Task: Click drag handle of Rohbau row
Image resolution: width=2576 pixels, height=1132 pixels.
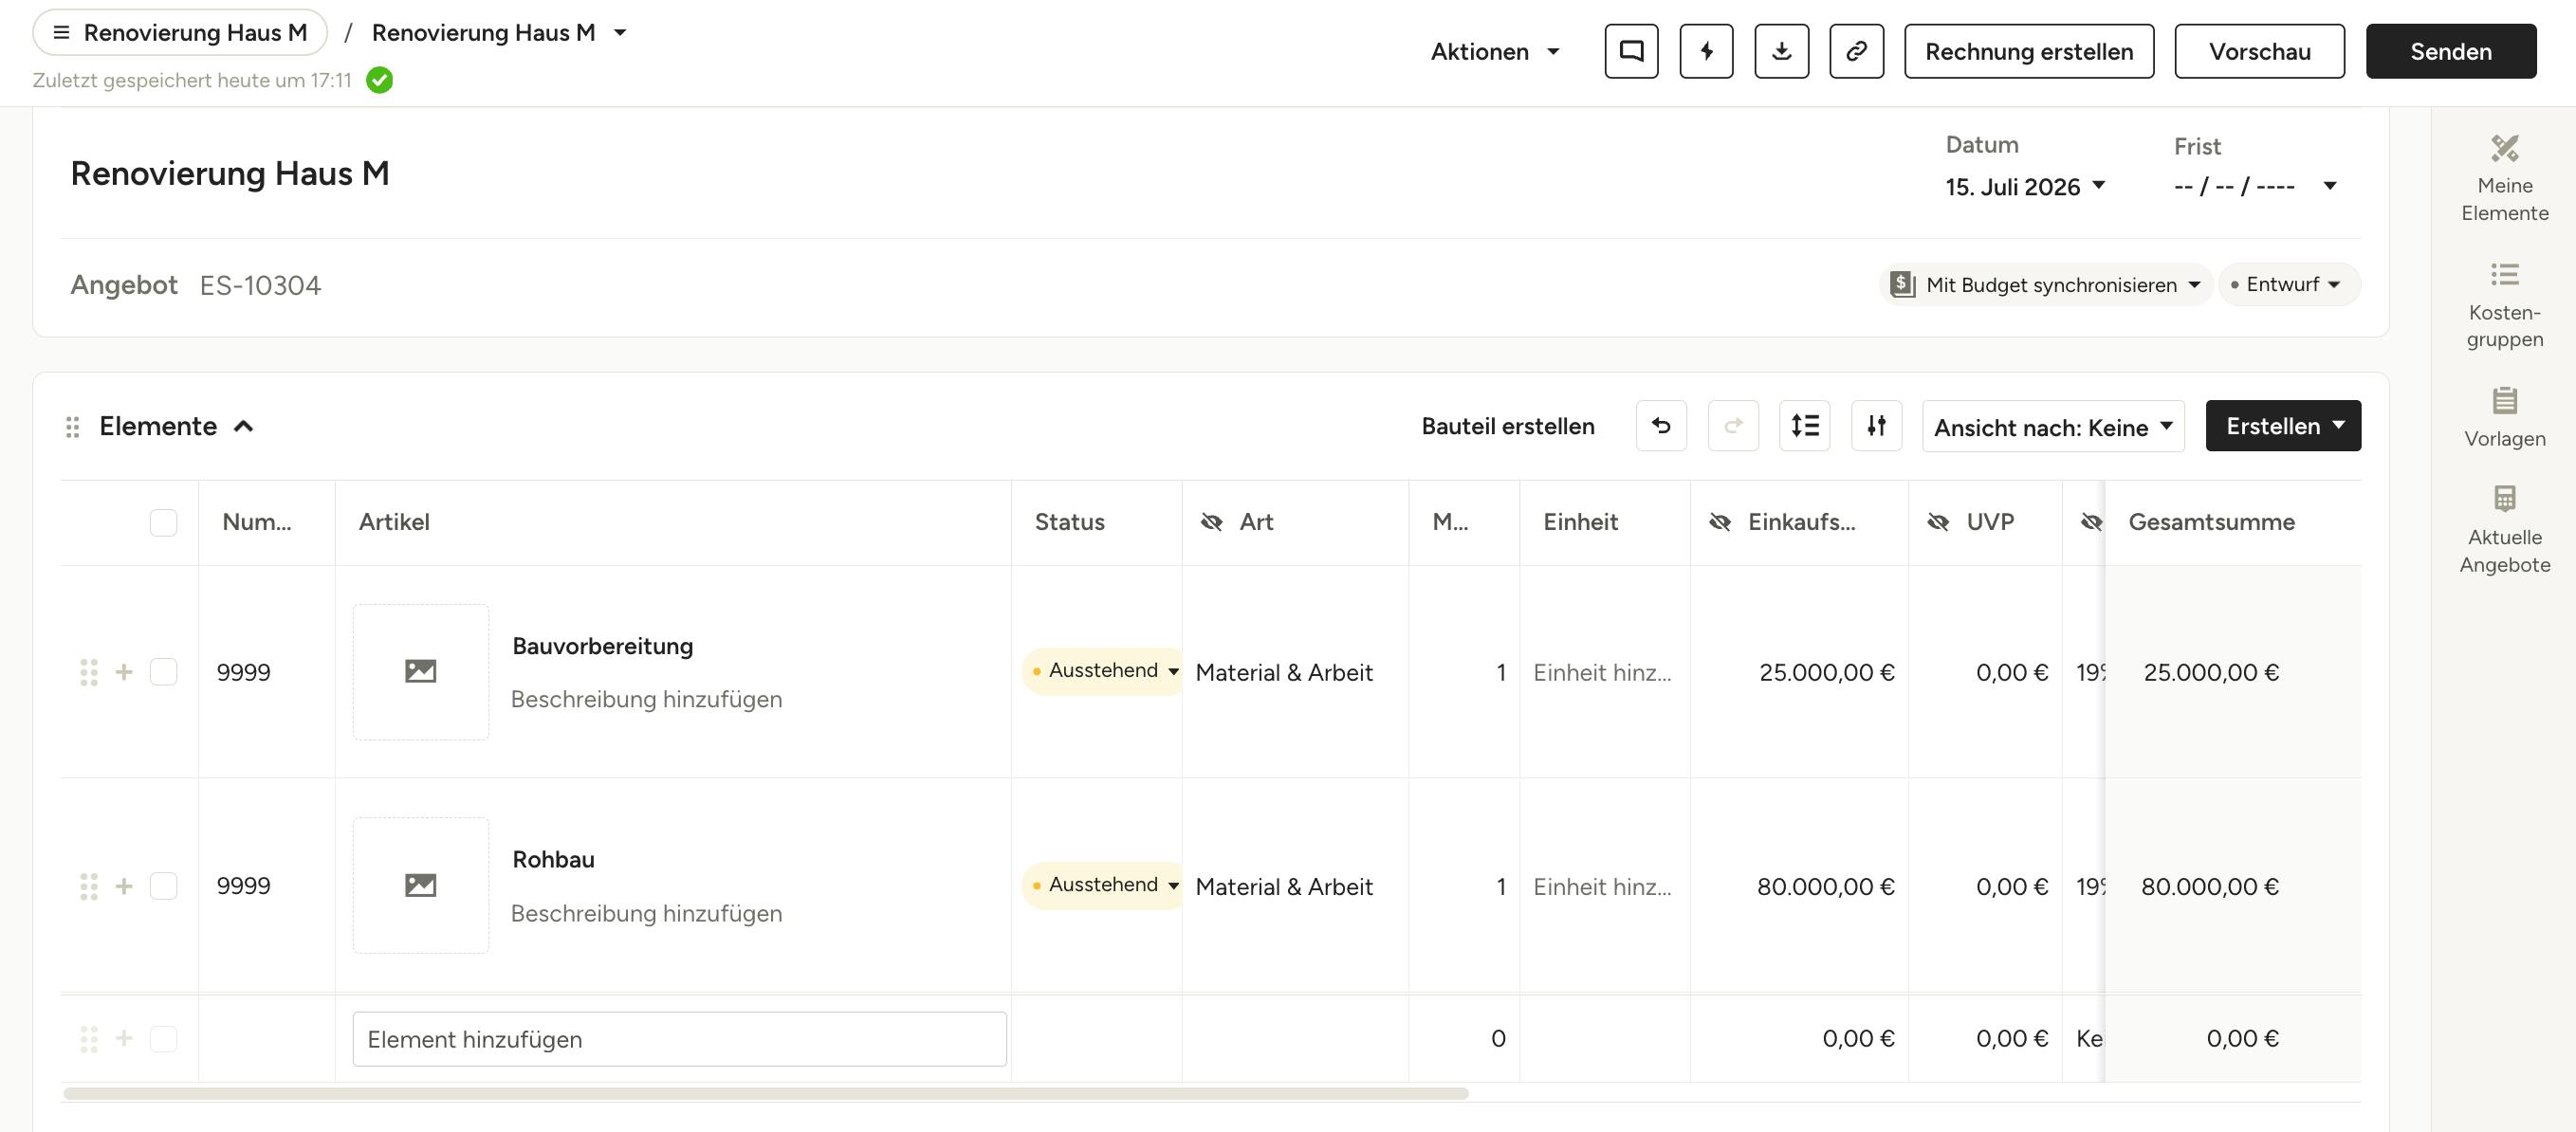Action: [89, 886]
